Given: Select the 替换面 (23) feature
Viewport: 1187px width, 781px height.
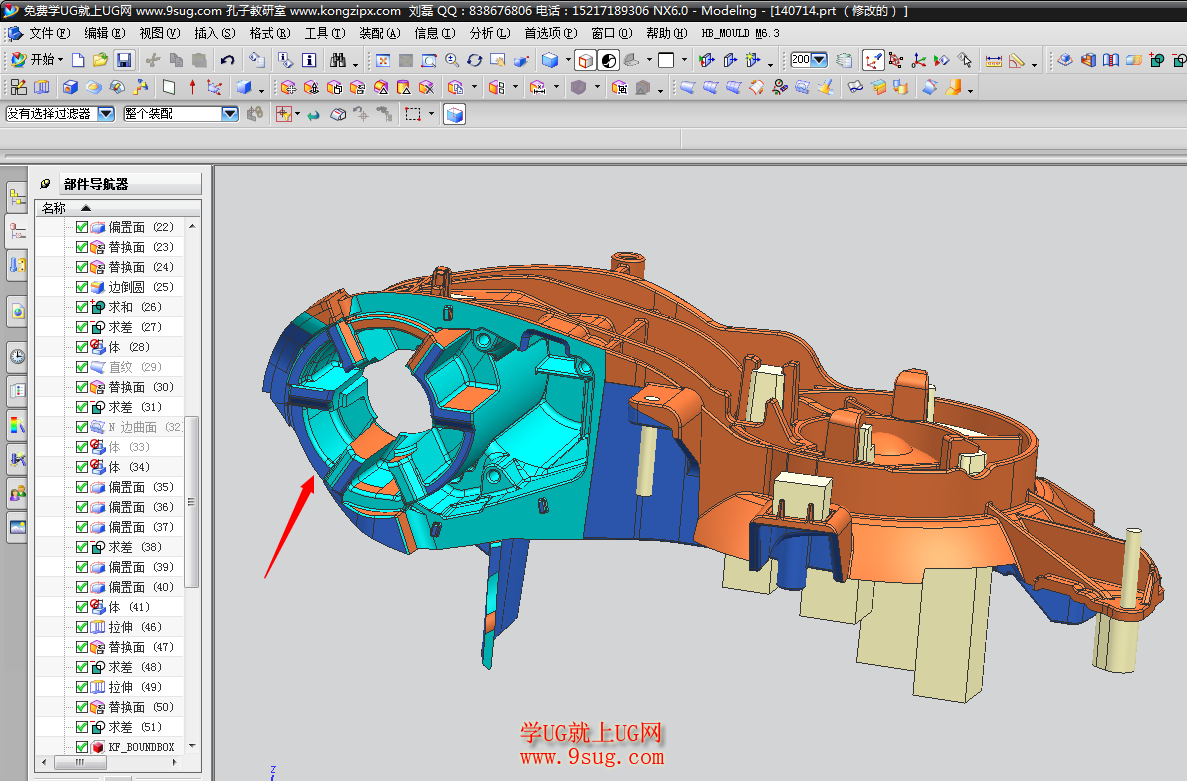Looking at the screenshot, I should click(141, 247).
